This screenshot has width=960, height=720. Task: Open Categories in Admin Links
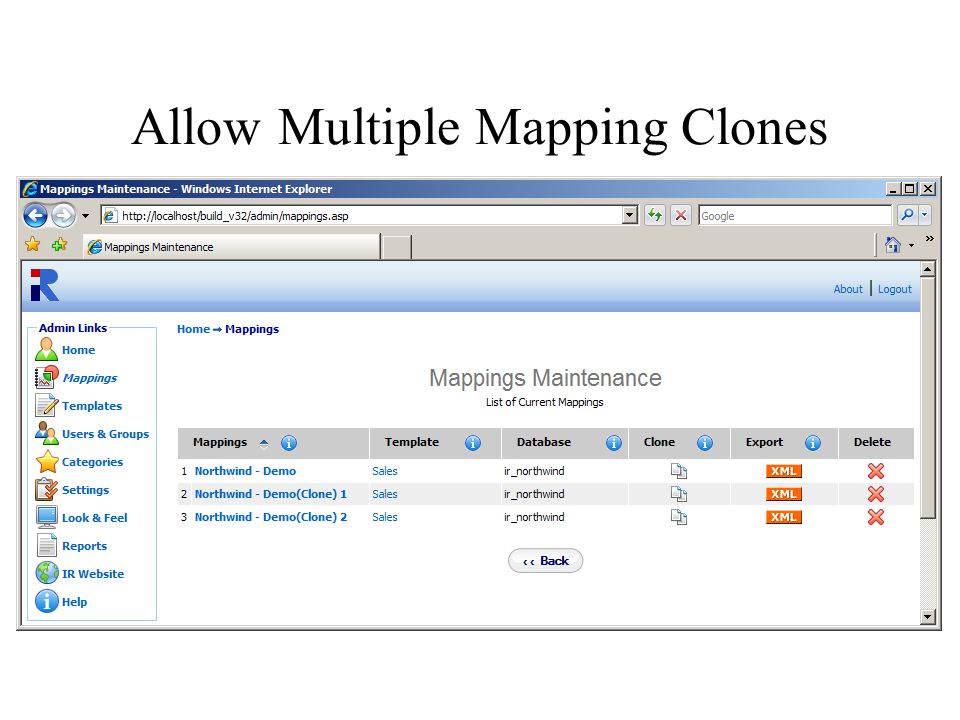click(92, 462)
